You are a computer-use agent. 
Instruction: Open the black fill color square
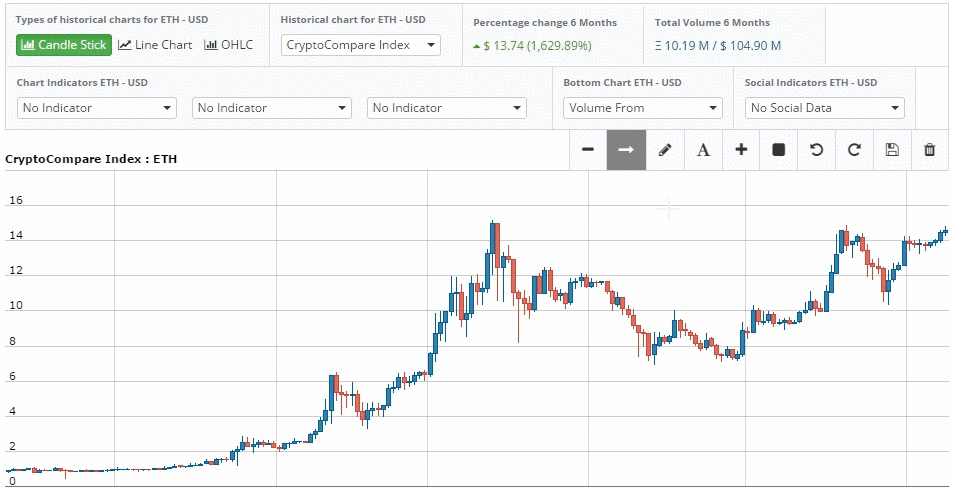[x=779, y=150]
